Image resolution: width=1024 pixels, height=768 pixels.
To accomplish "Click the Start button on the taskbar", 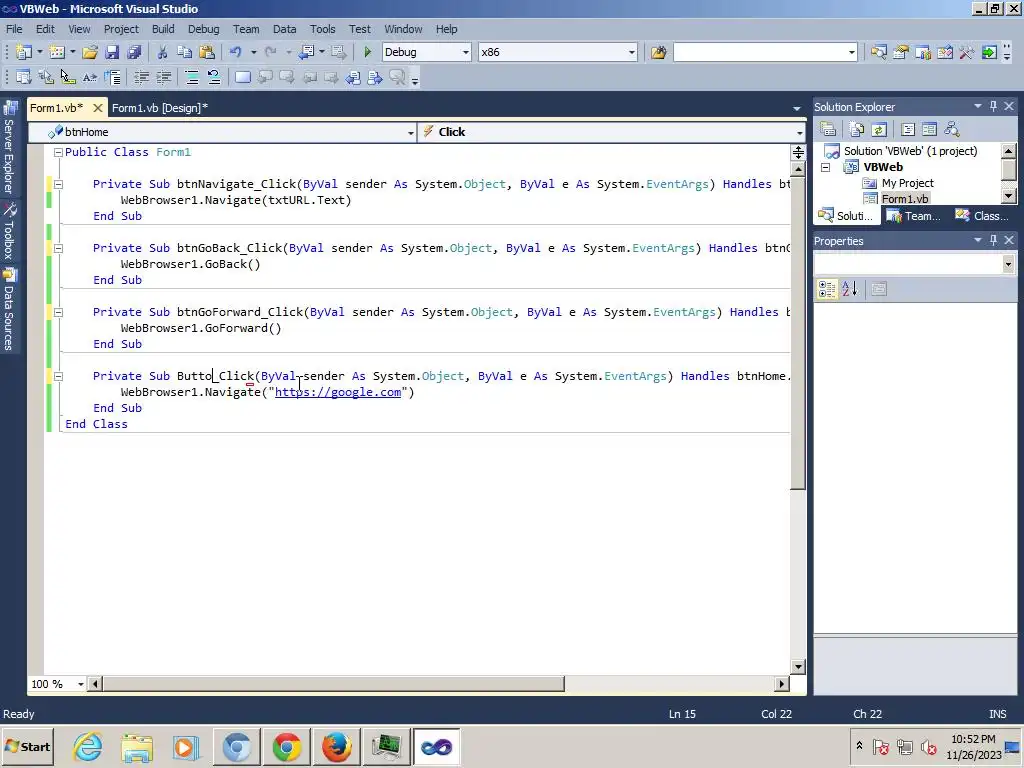I will tap(28, 747).
